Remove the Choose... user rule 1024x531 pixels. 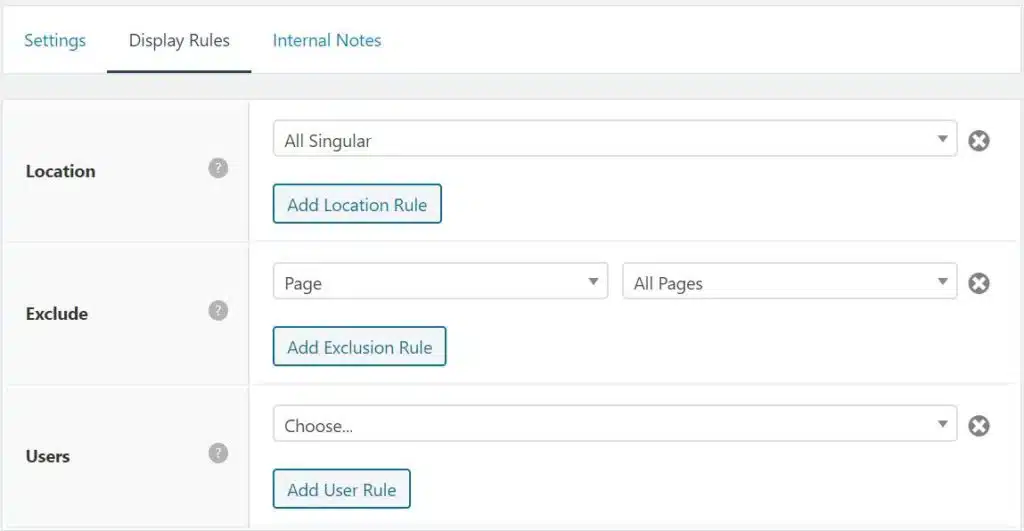tap(978, 426)
